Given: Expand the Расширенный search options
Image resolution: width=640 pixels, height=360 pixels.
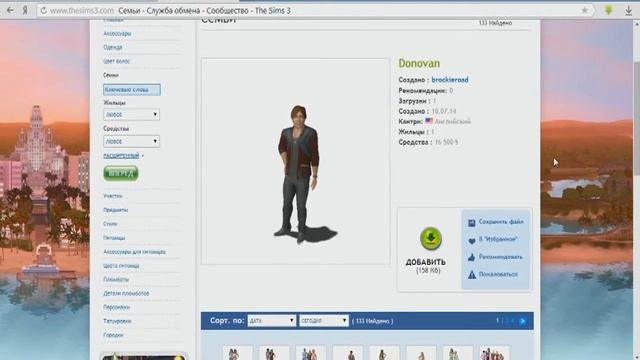Looking at the screenshot, I should (122, 156).
